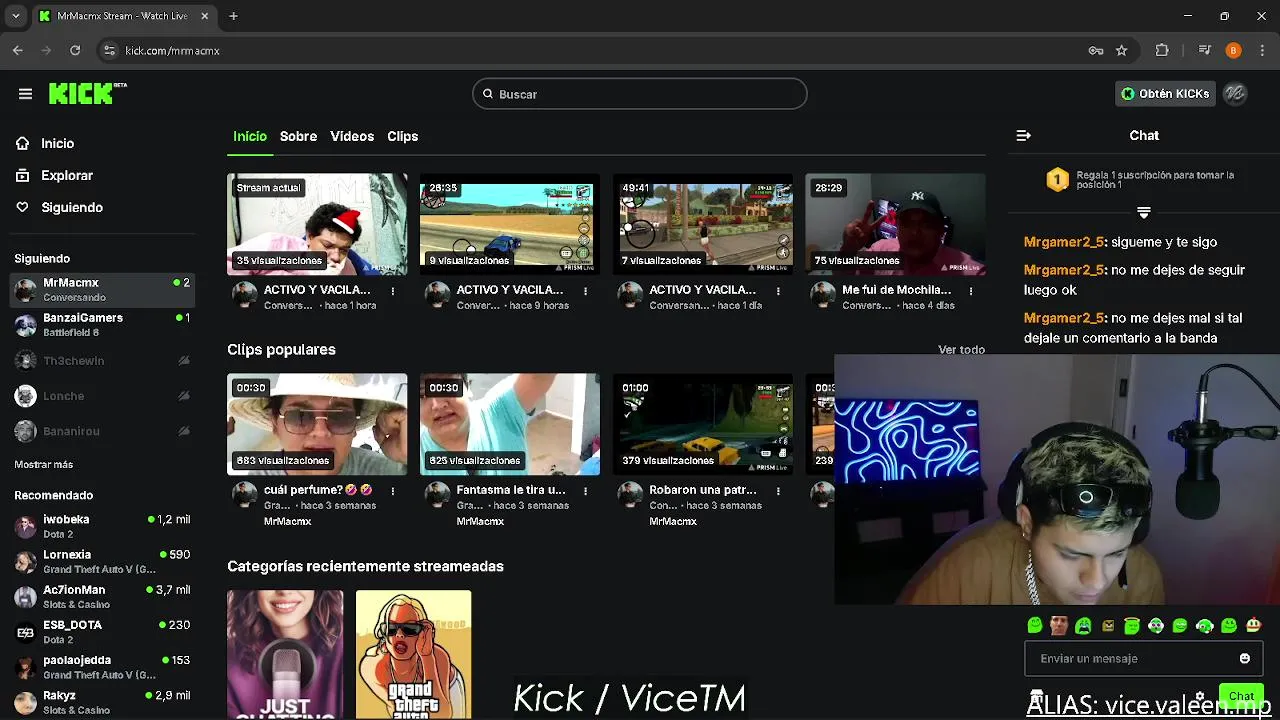Screen dimensions: 1280x720
Task: Insert the human face emote
Action: click(x=1059, y=626)
